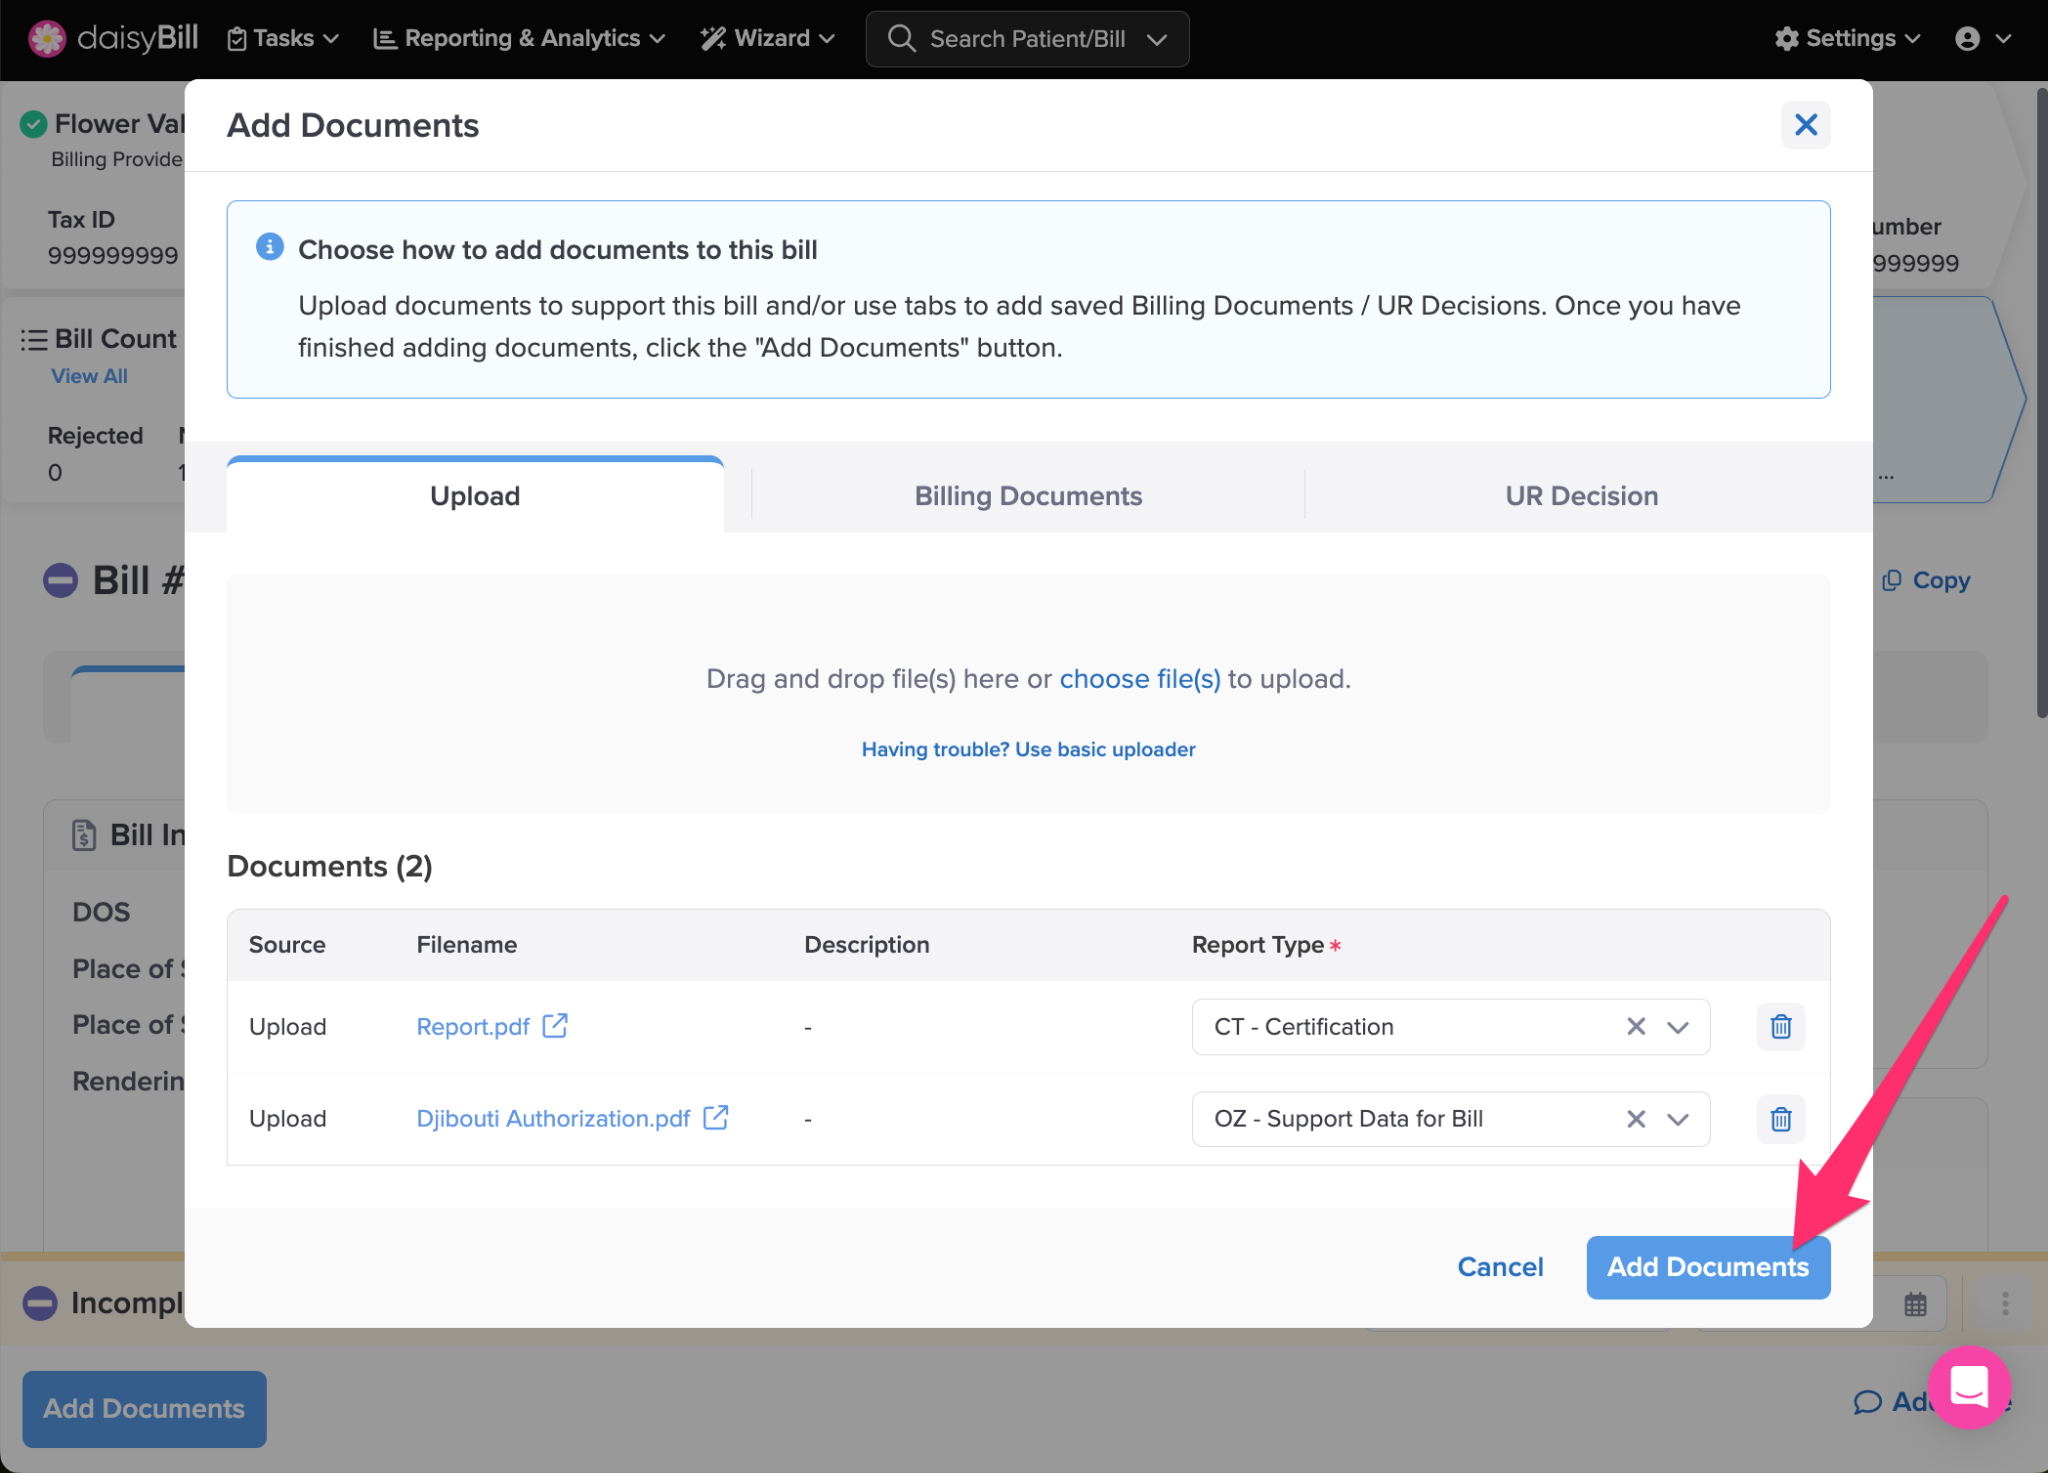This screenshot has height=1473, width=2048.
Task: Switch to the UR Decision tab
Action: click(1581, 496)
